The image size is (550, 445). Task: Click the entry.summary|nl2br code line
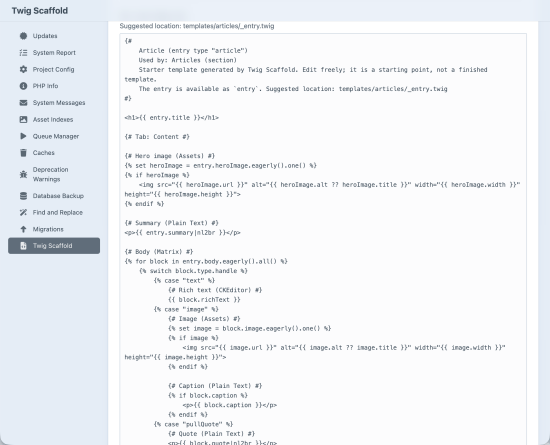(x=182, y=232)
